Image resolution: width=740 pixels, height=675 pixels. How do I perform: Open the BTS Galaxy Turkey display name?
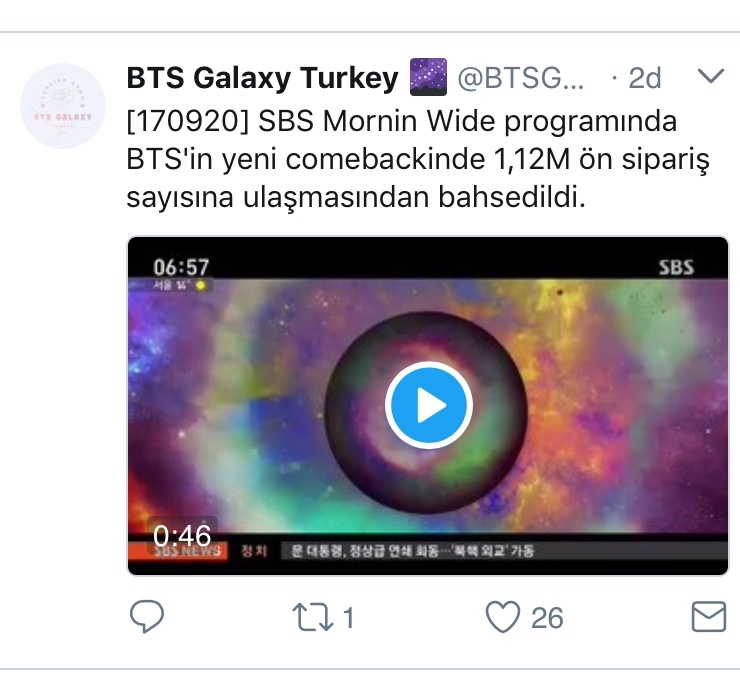262,77
